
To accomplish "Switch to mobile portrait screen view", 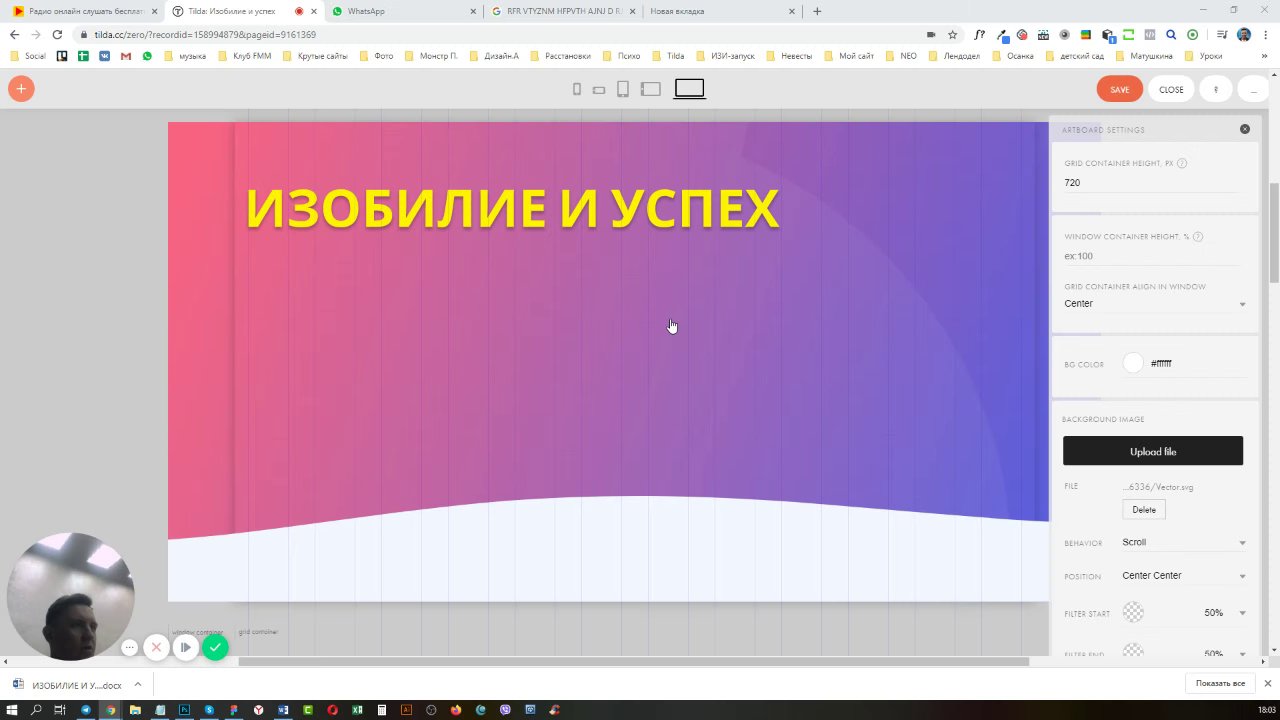I will point(577,89).
